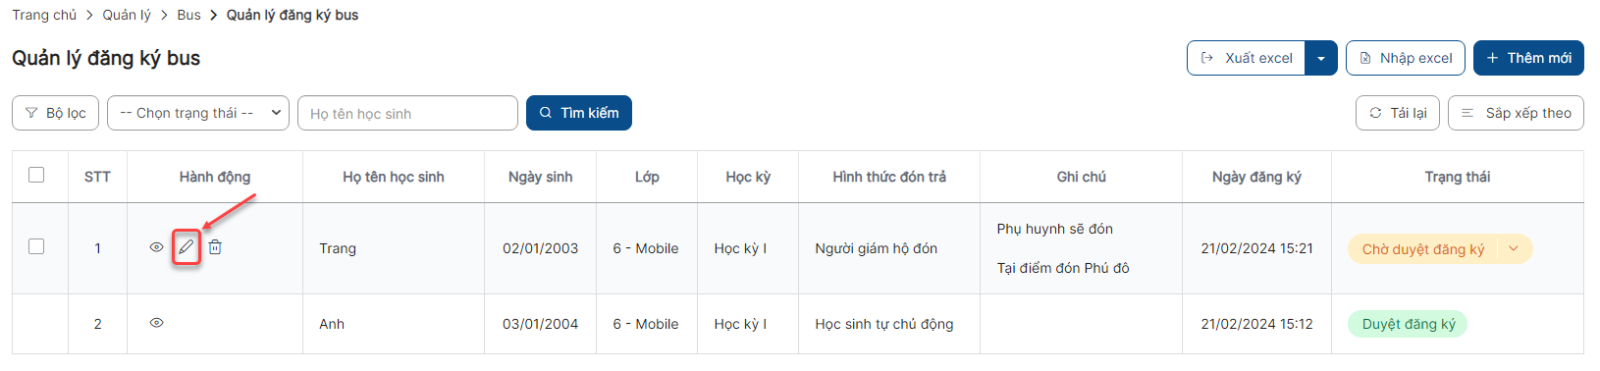Expand the Xuất excel dropdown arrow
Image resolution: width=1600 pixels, height=371 pixels.
click(1321, 58)
